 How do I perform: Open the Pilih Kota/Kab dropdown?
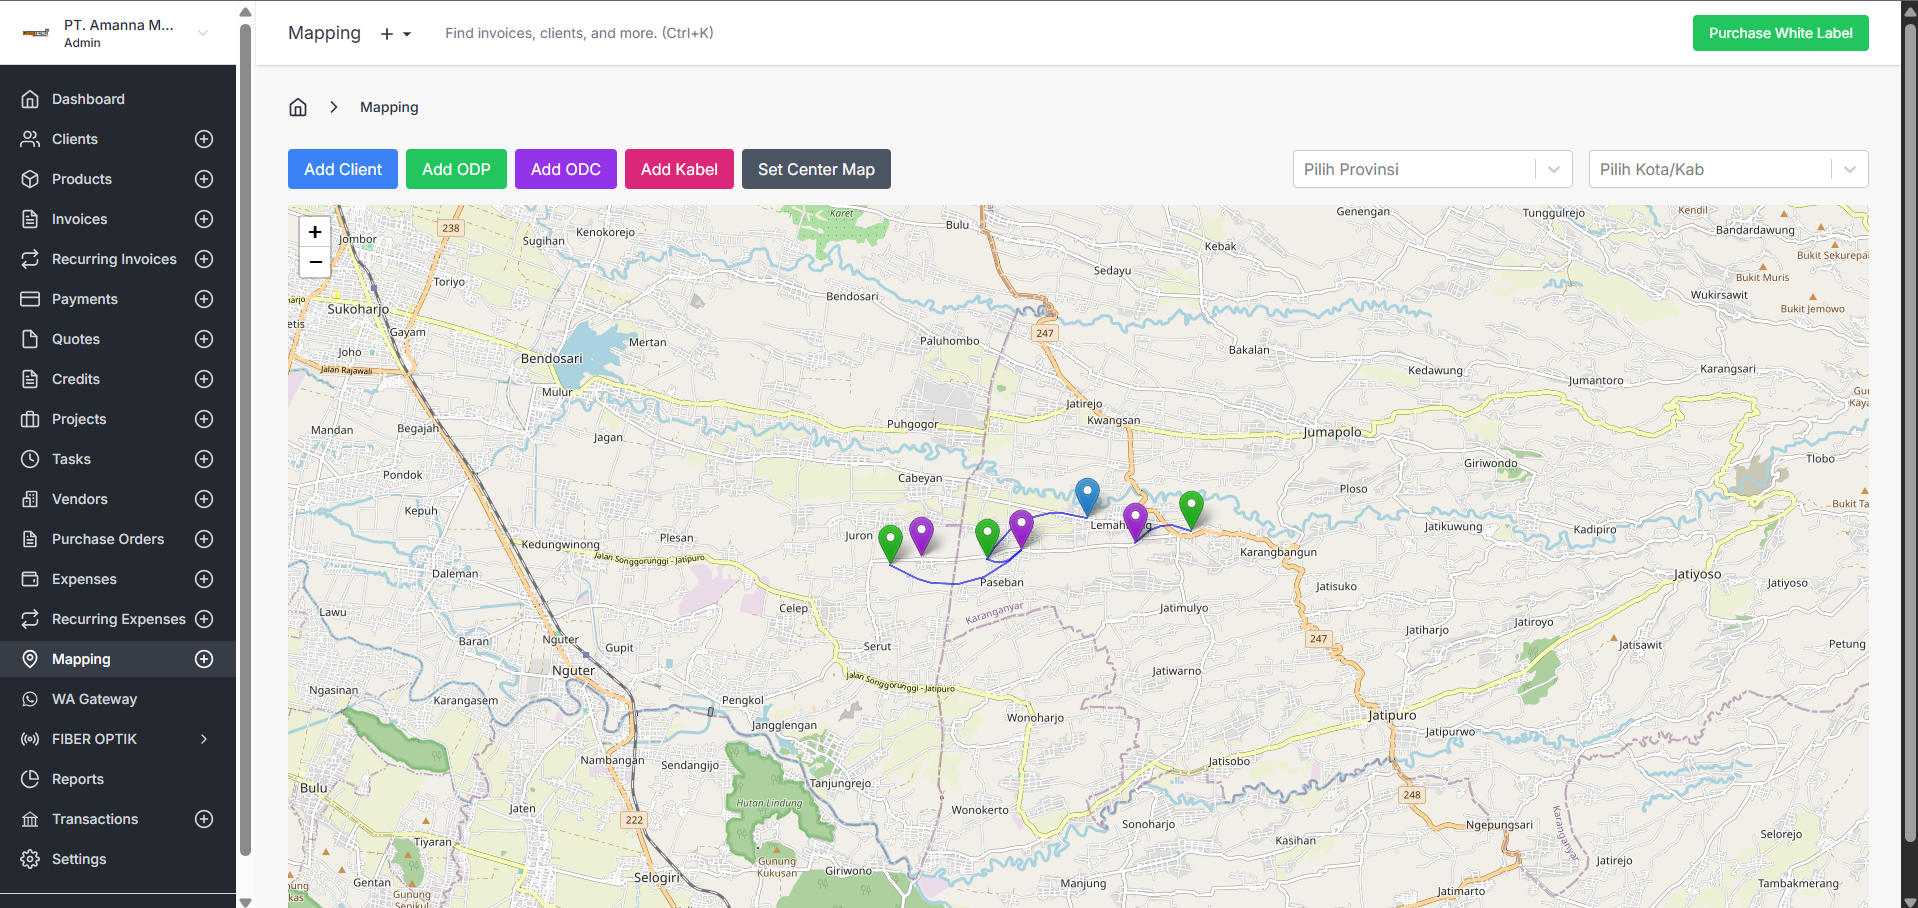click(1728, 169)
